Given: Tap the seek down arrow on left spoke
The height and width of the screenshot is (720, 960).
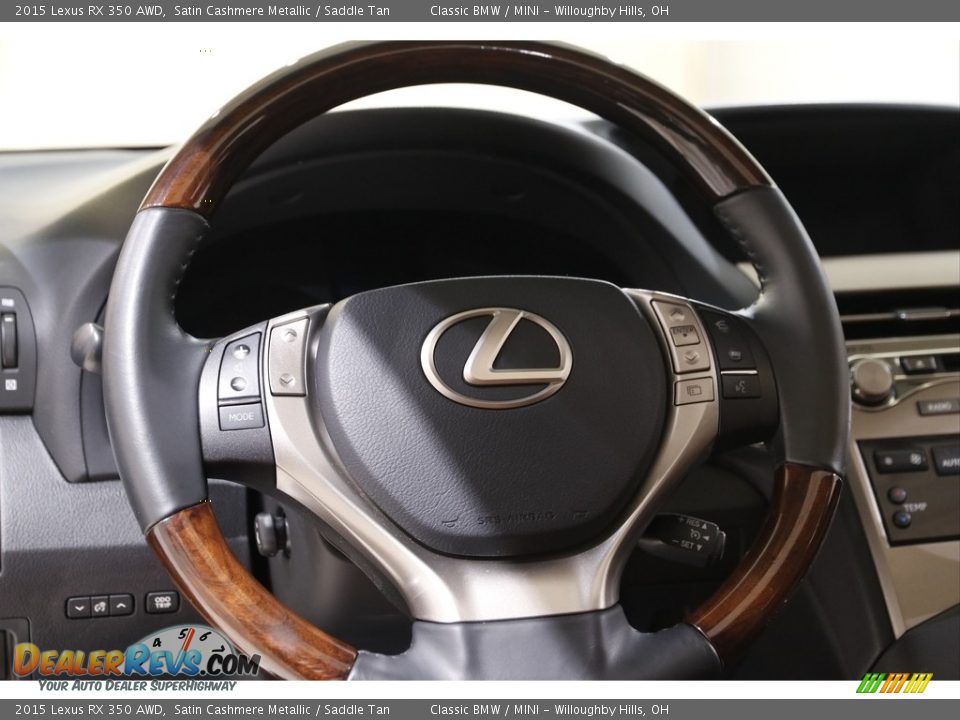Looking at the screenshot, I should coord(287,379).
